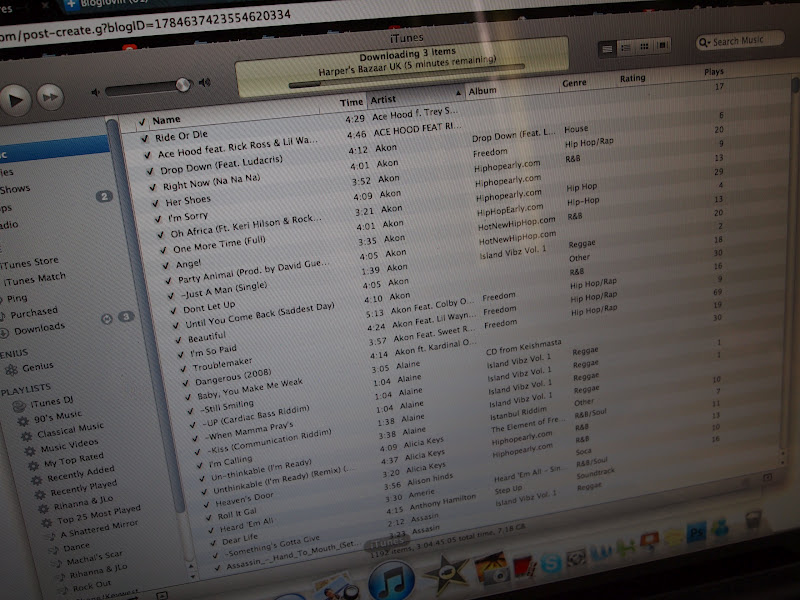Screen dimensions: 800x600
Task: Select the Rock Out playlist
Action: point(91,586)
